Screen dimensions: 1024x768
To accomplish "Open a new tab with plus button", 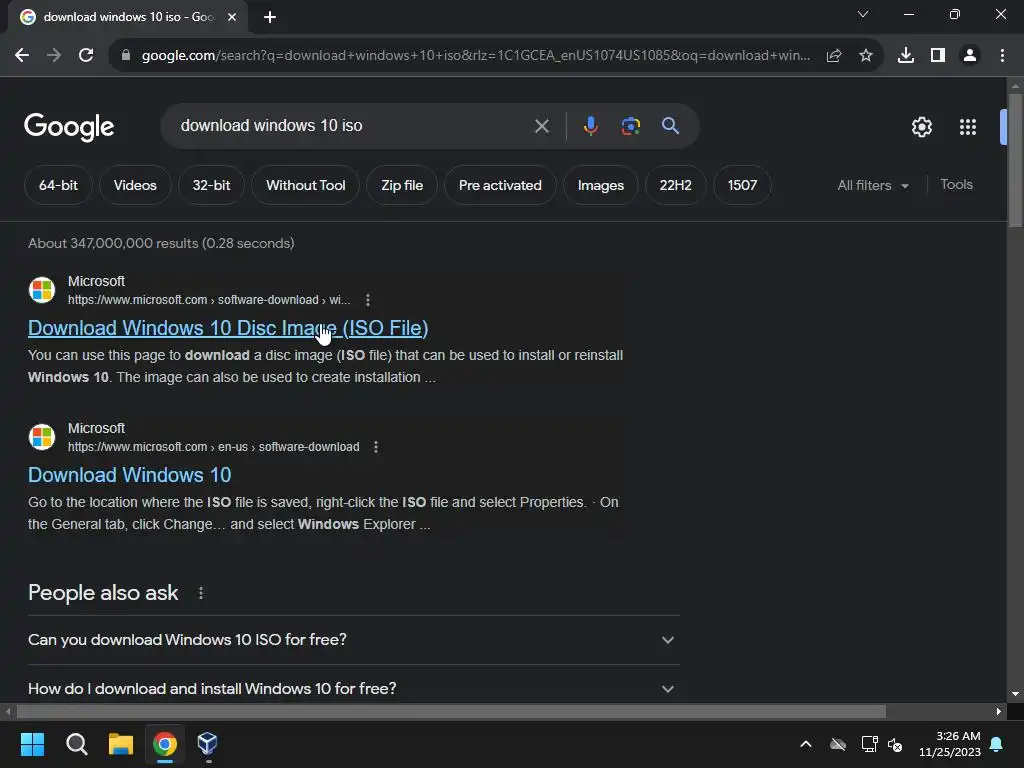I will click(x=270, y=17).
